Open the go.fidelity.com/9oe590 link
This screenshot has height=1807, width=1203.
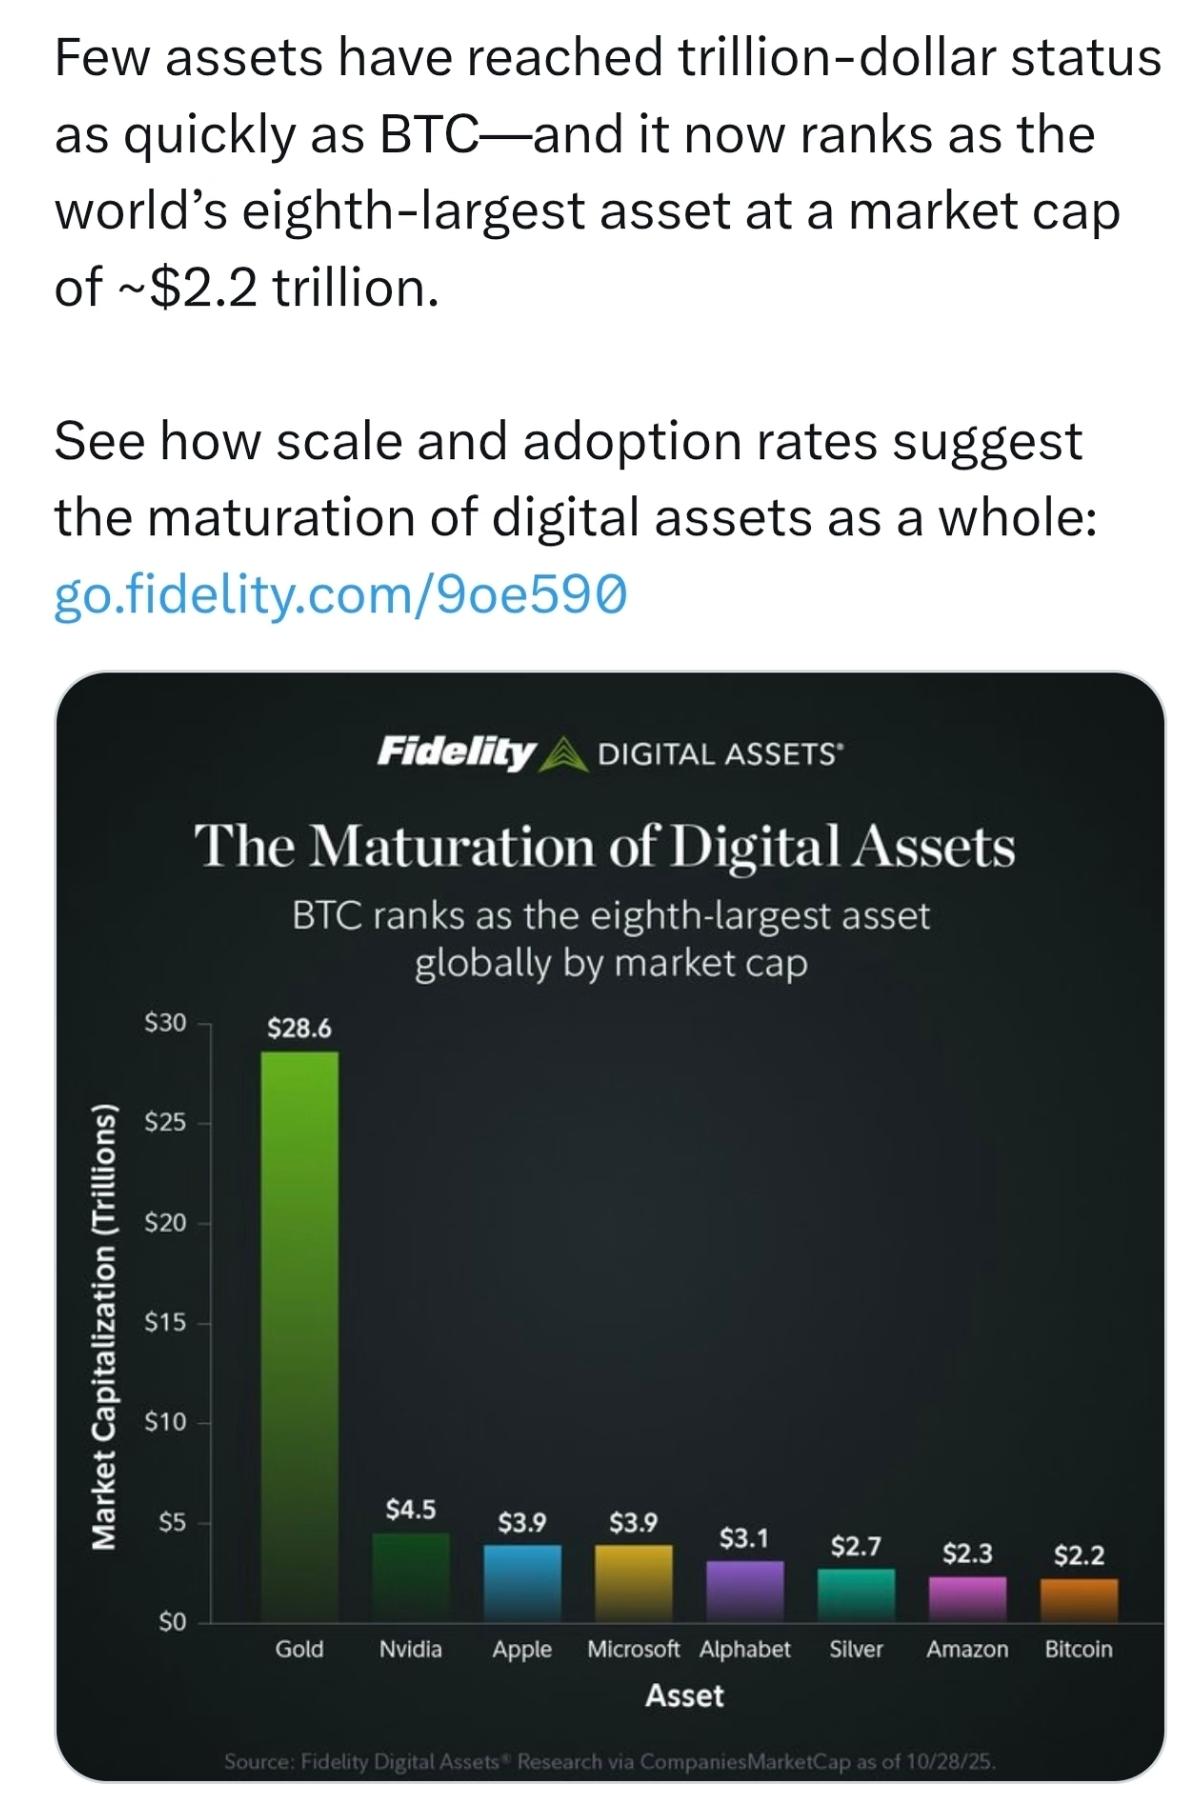point(340,594)
